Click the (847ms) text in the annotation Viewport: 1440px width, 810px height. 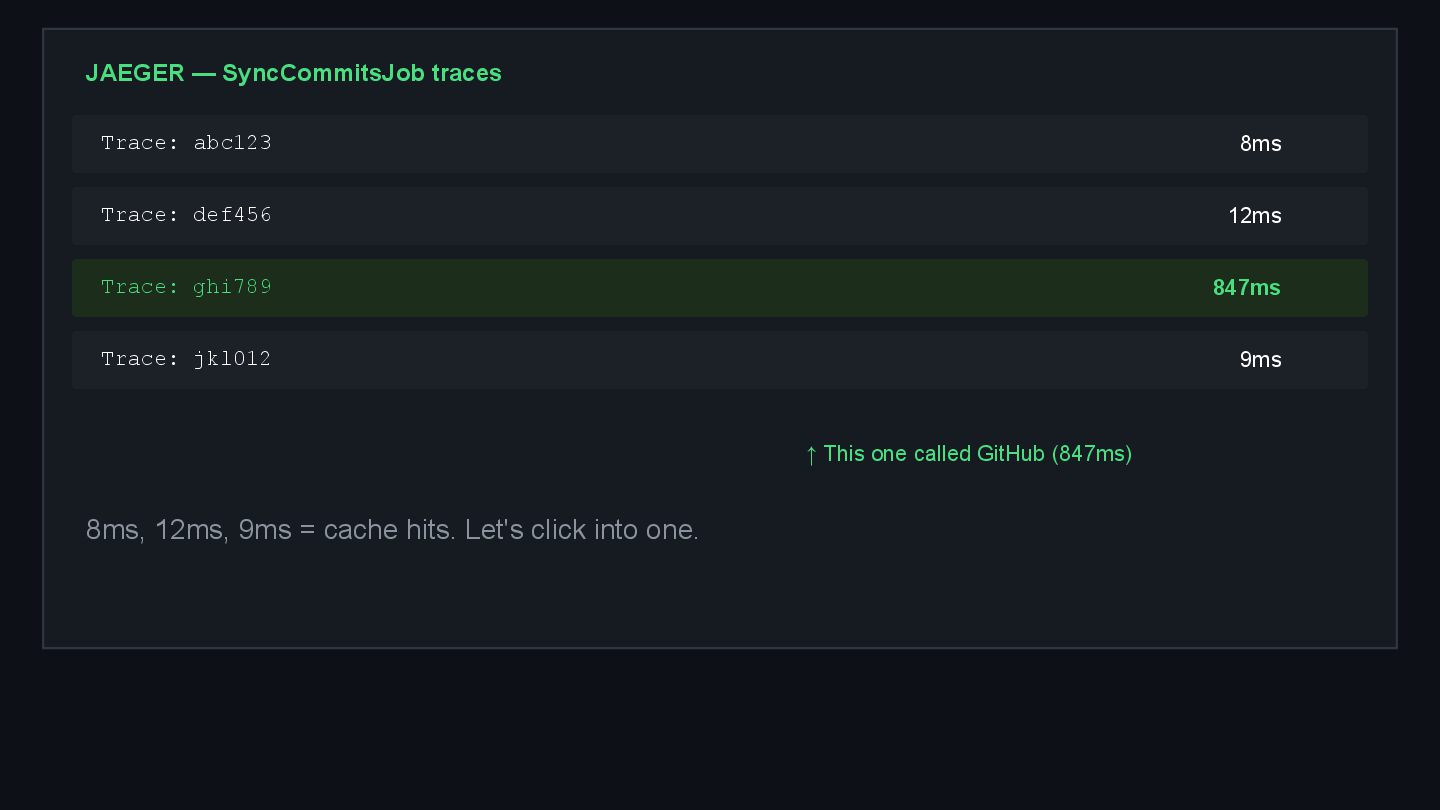[x=1092, y=454]
